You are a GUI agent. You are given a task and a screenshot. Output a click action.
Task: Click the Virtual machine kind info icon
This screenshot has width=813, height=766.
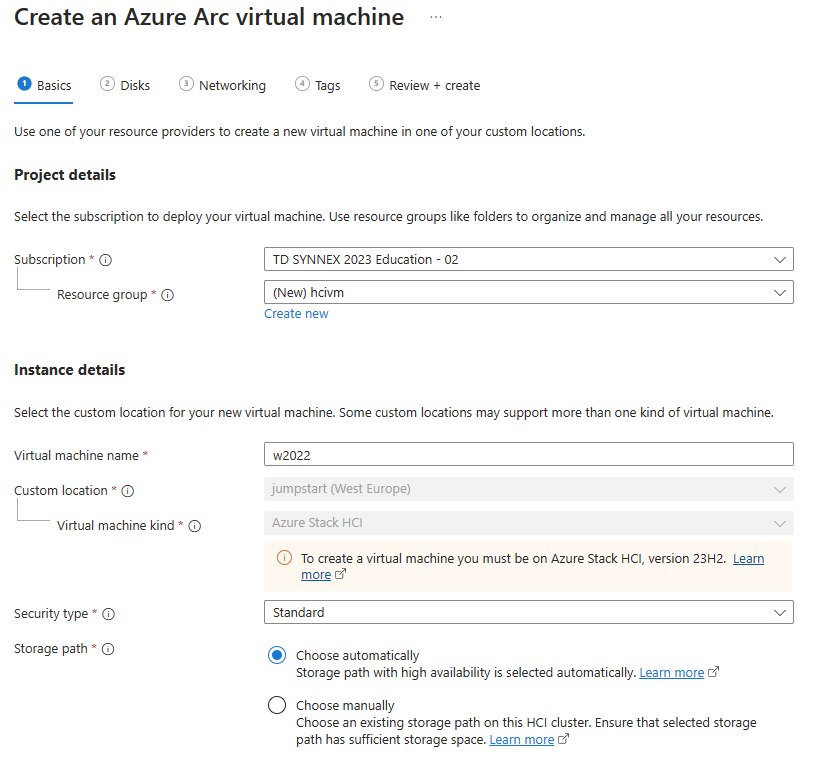[194, 526]
